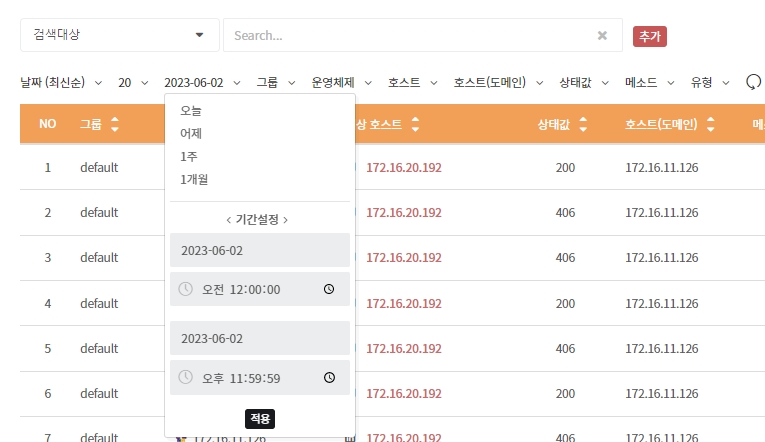Click the start date 2023-06-02 field
765x442 pixels.
[259, 250]
